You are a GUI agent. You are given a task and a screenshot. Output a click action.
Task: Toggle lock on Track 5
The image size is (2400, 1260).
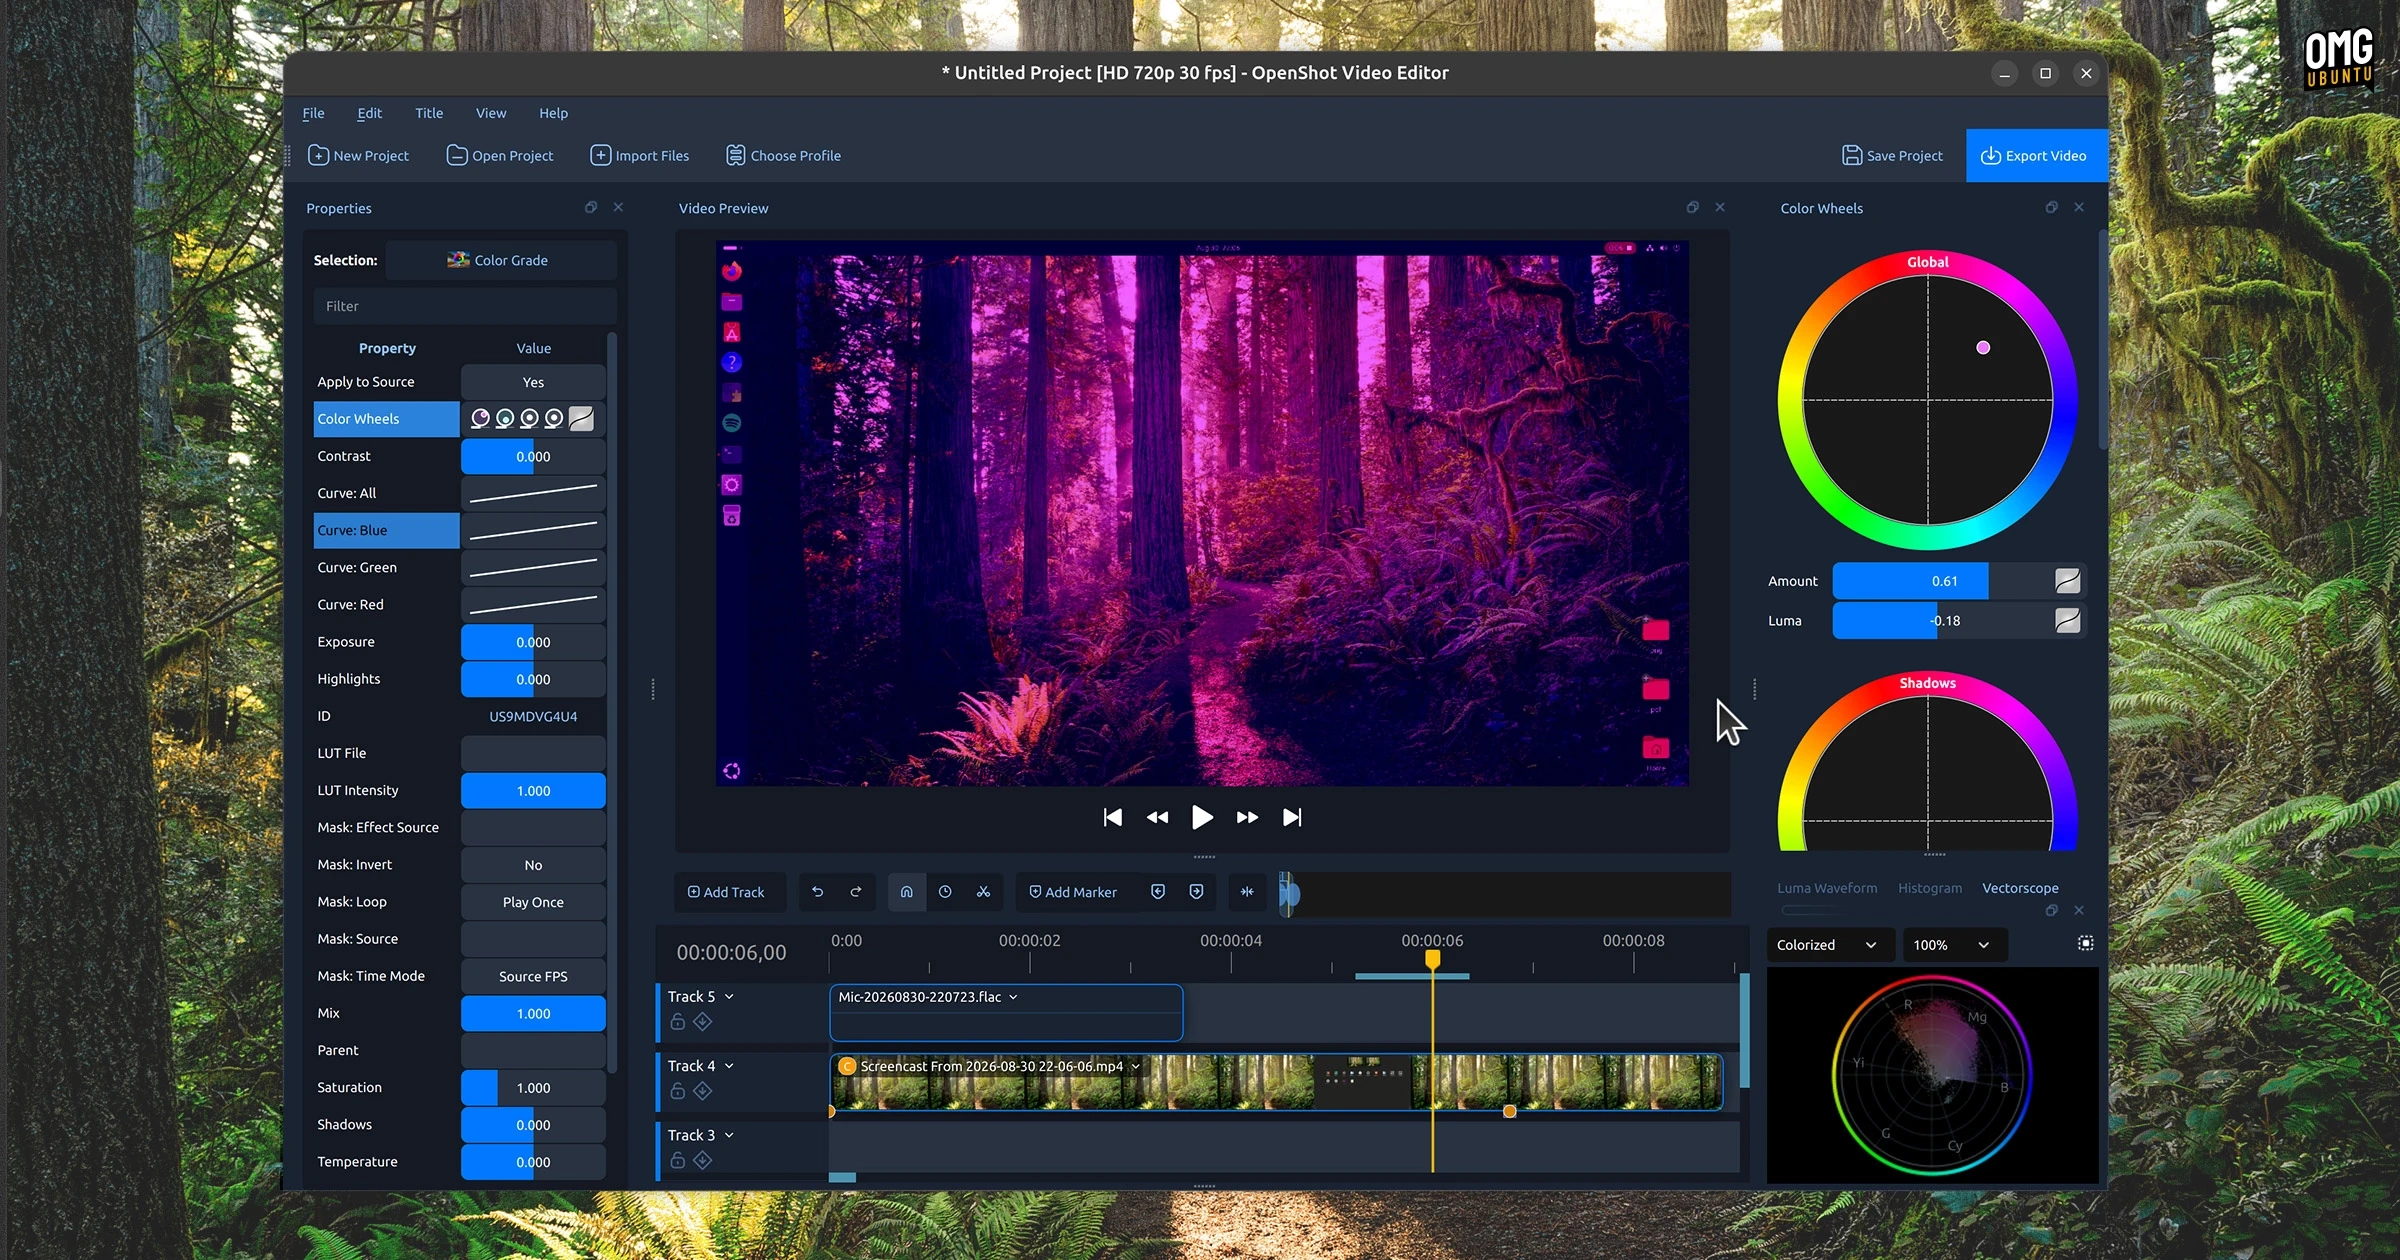tap(678, 1021)
